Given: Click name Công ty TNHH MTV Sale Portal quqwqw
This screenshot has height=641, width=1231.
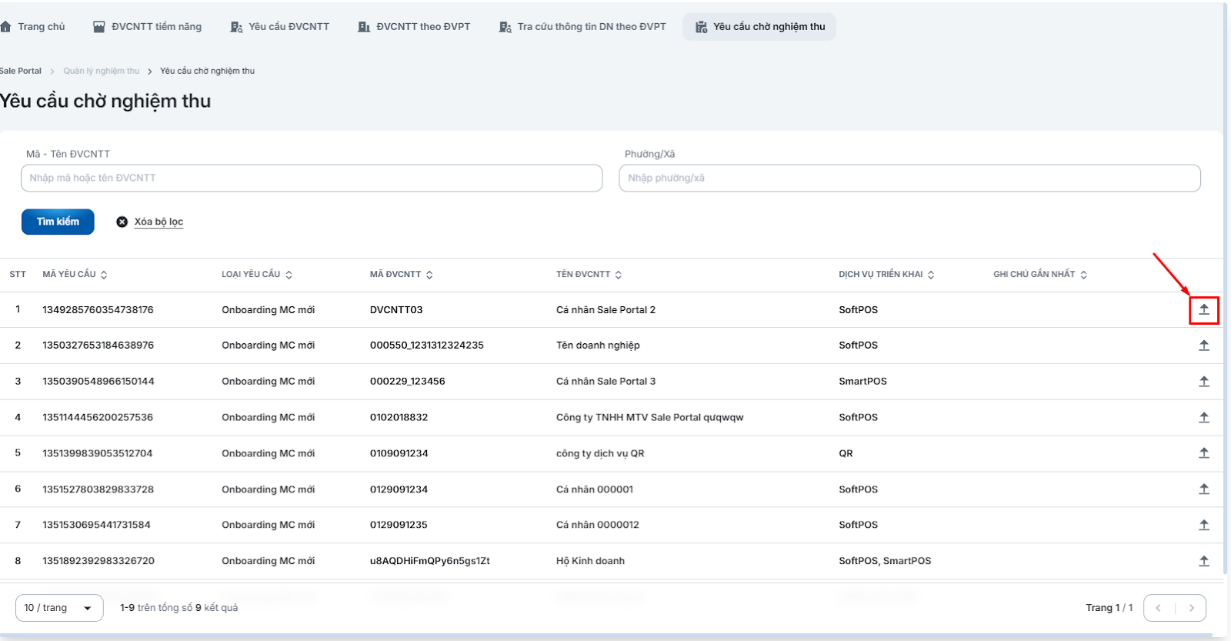Looking at the screenshot, I should [x=650, y=417].
